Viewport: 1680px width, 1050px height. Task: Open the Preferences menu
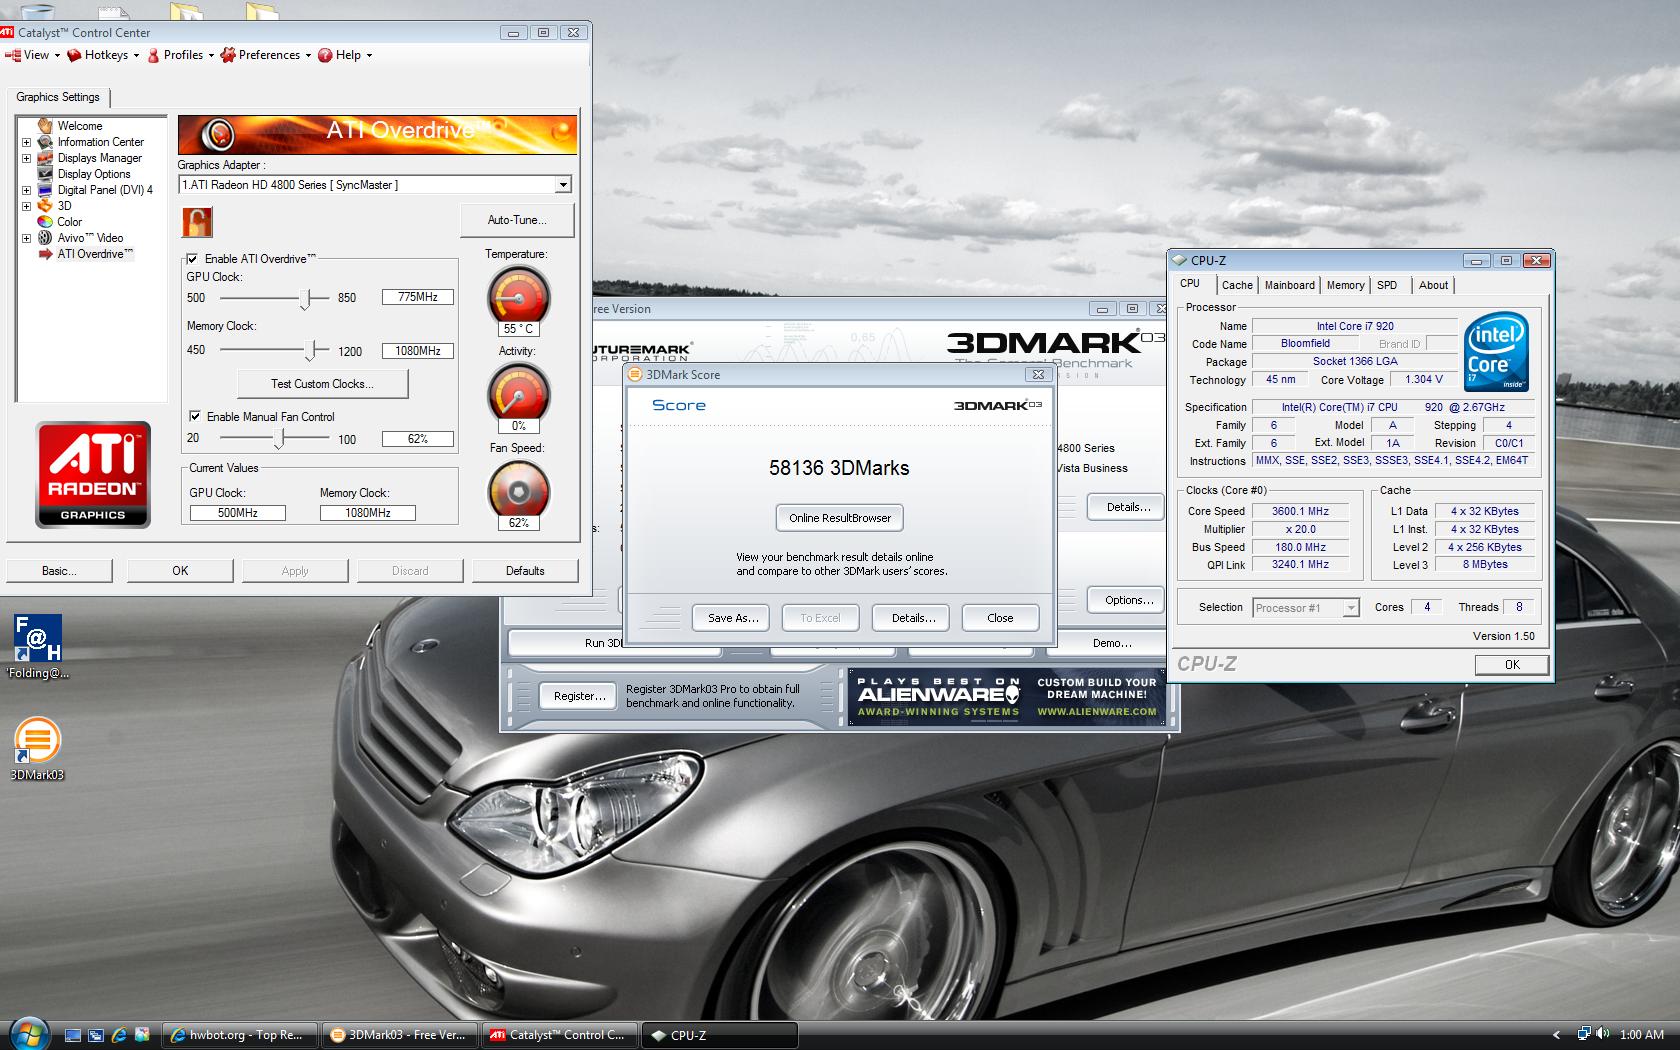pos(267,55)
